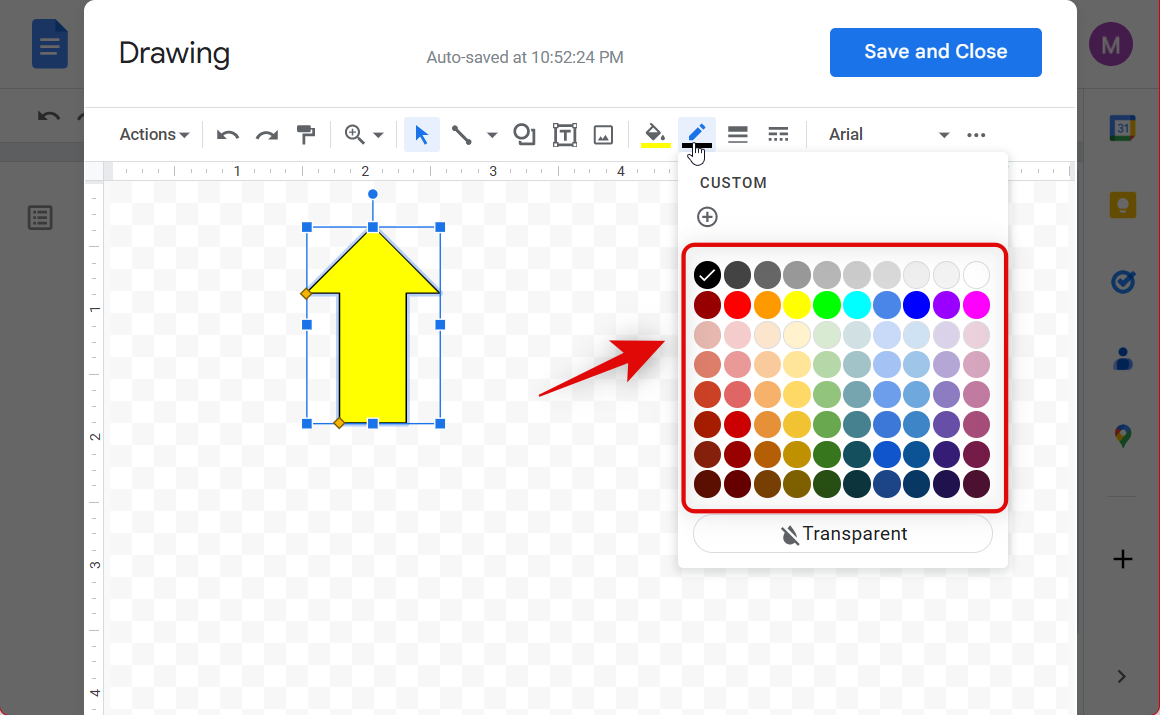The width and height of the screenshot is (1160, 715).
Task: Pick the cyan color swatch
Action: pyautogui.click(x=857, y=305)
